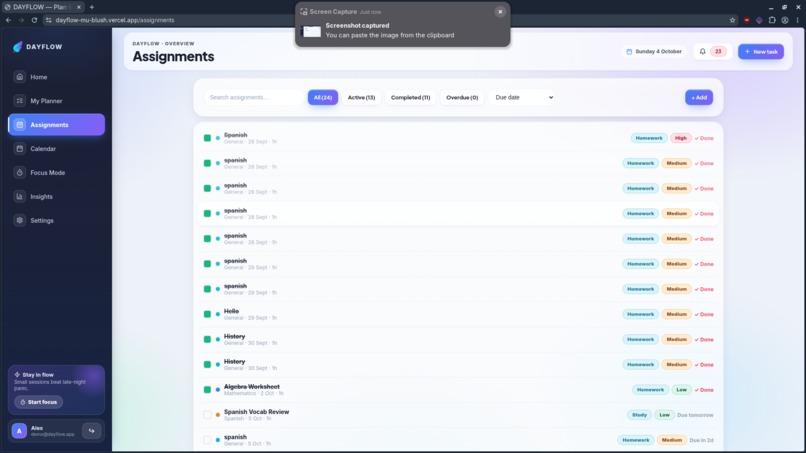Filter by Completed (11)

[x=410, y=97]
